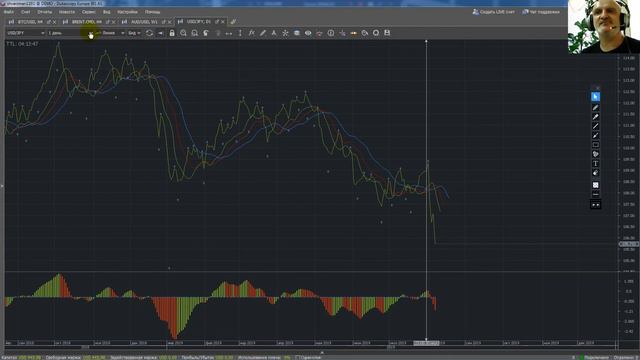Open the Счет menu
Image resolution: width=640 pixels, height=360 pixels.
pyautogui.click(x=25, y=12)
